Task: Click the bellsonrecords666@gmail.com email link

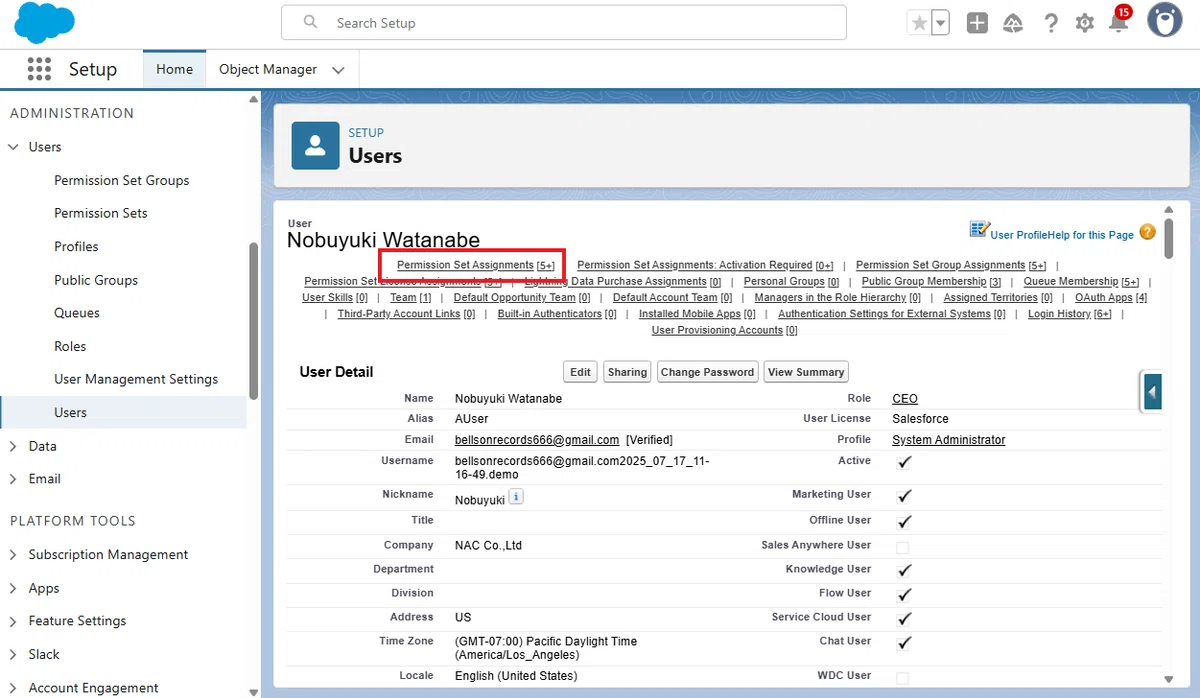Action: pyautogui.click(x=537, y=440)
